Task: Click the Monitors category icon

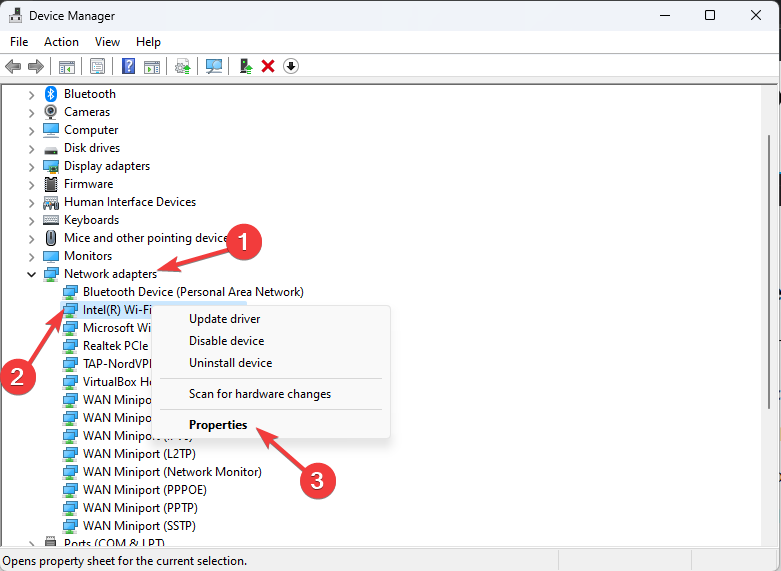Action: [51, 256]
